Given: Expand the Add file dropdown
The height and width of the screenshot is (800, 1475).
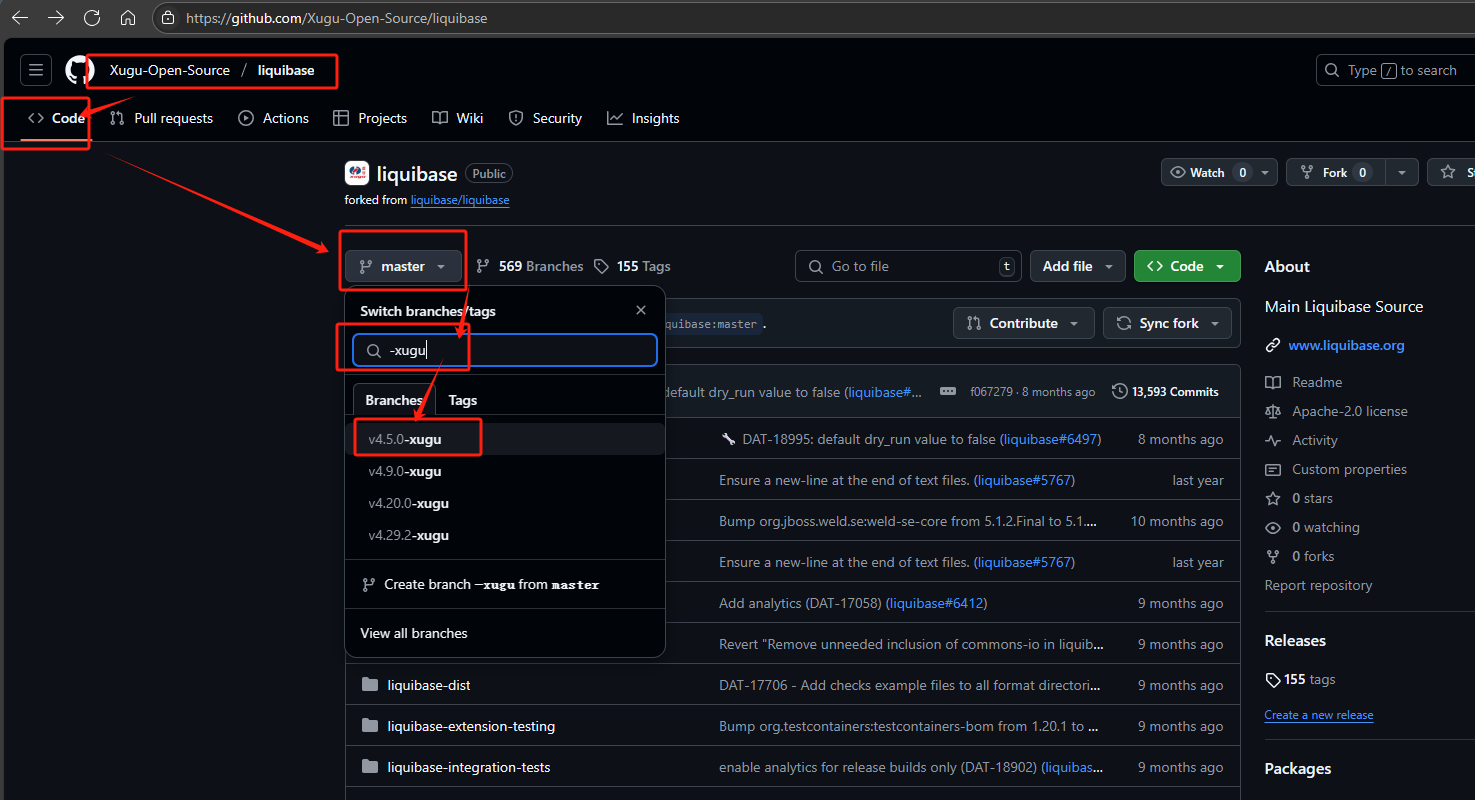Looking at the screenshot, I should point(1077,266).
